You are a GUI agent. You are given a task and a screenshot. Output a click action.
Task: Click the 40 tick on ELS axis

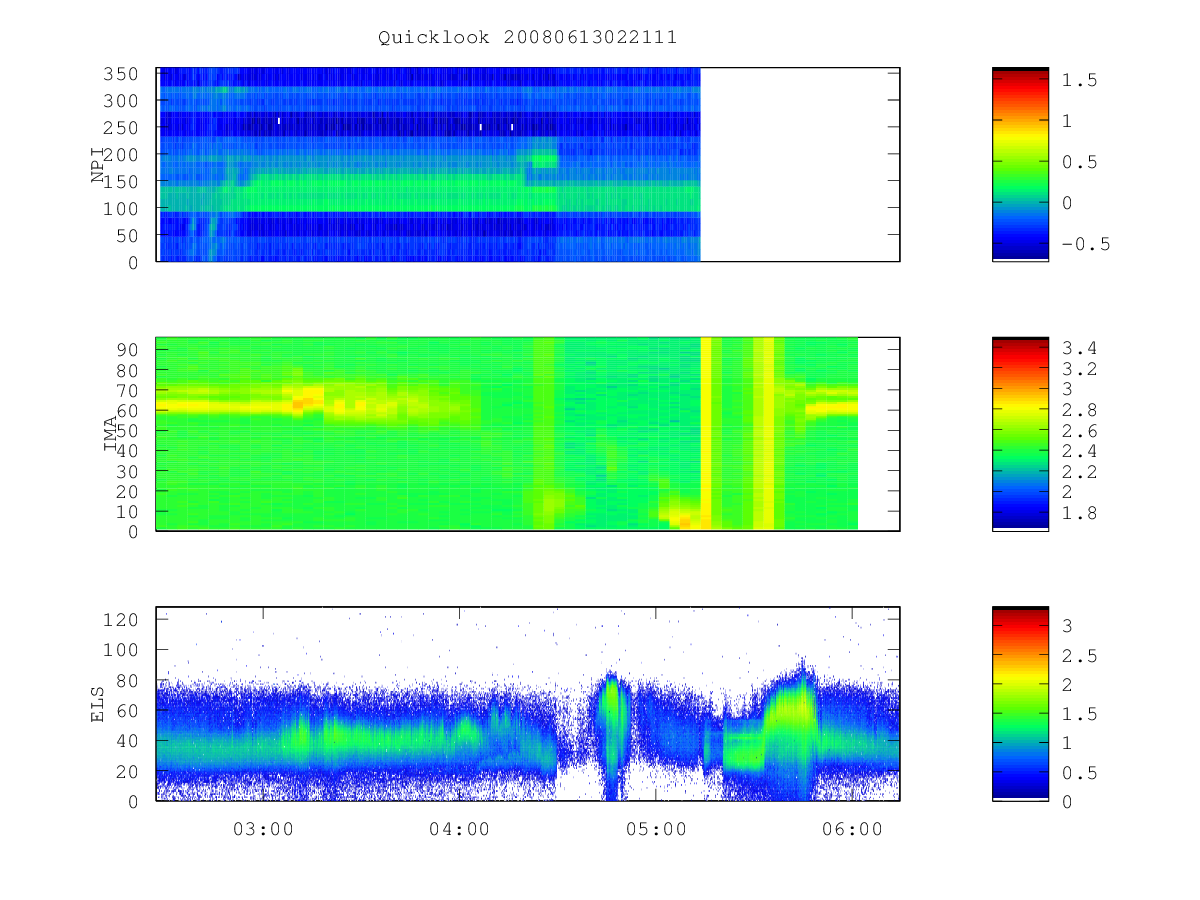(x=128, y=741)
